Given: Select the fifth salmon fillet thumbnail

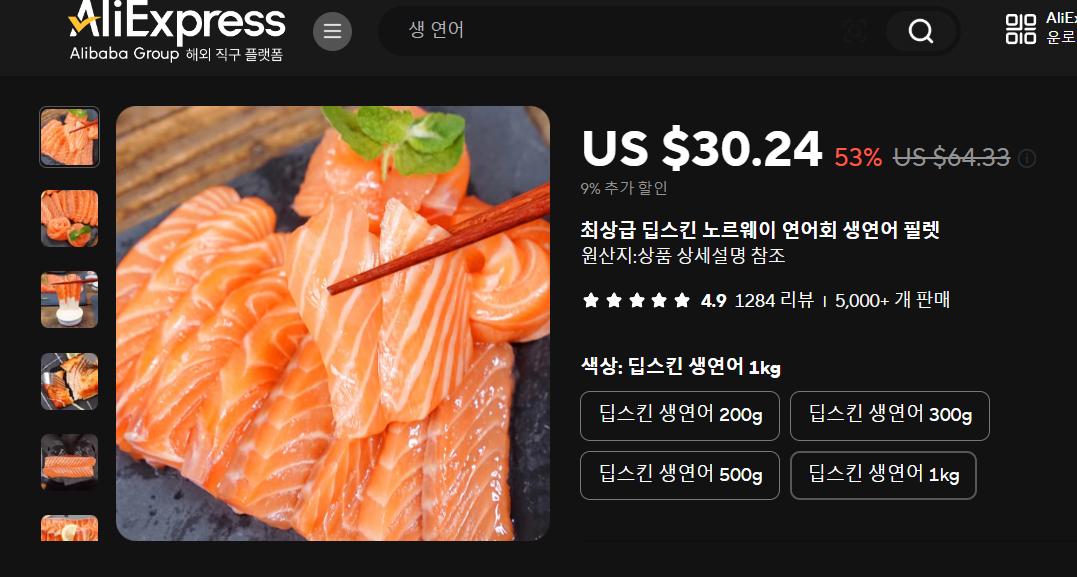Looking at the screenshot, I should pos(69,462).
